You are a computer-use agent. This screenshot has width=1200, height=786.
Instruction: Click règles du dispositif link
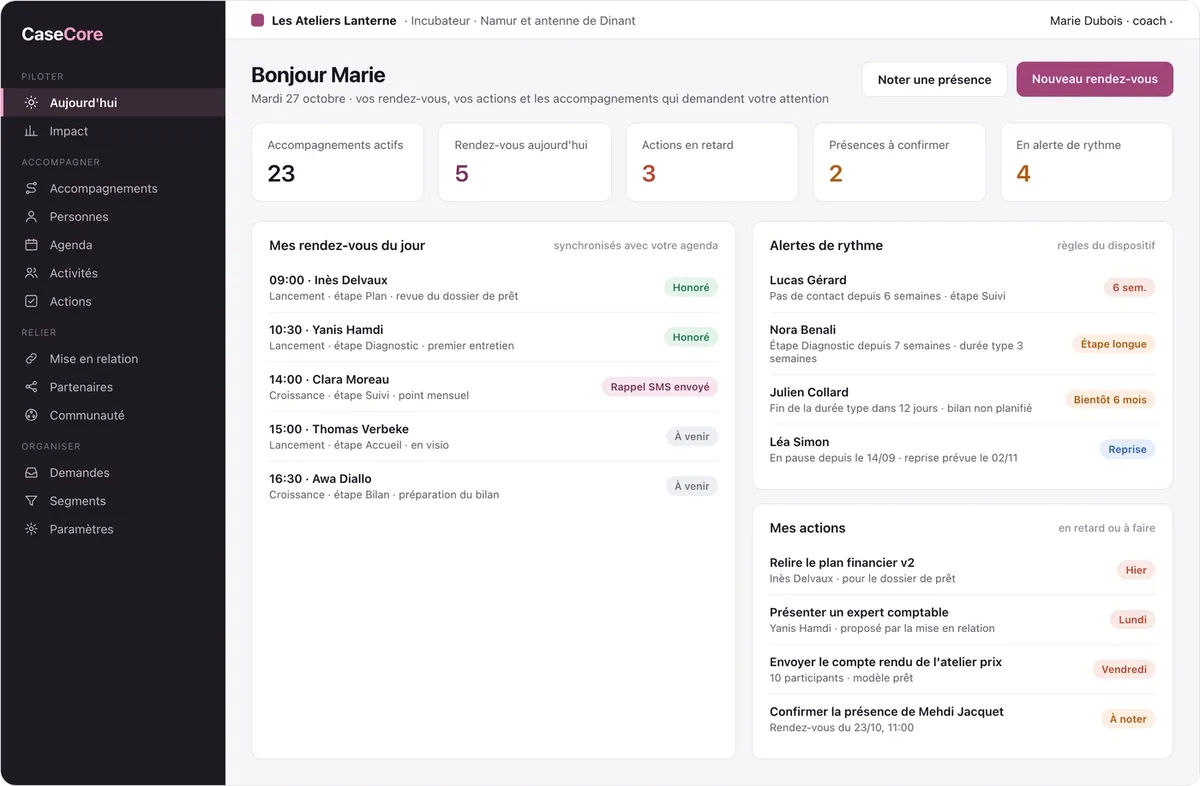pos(1106,246)
